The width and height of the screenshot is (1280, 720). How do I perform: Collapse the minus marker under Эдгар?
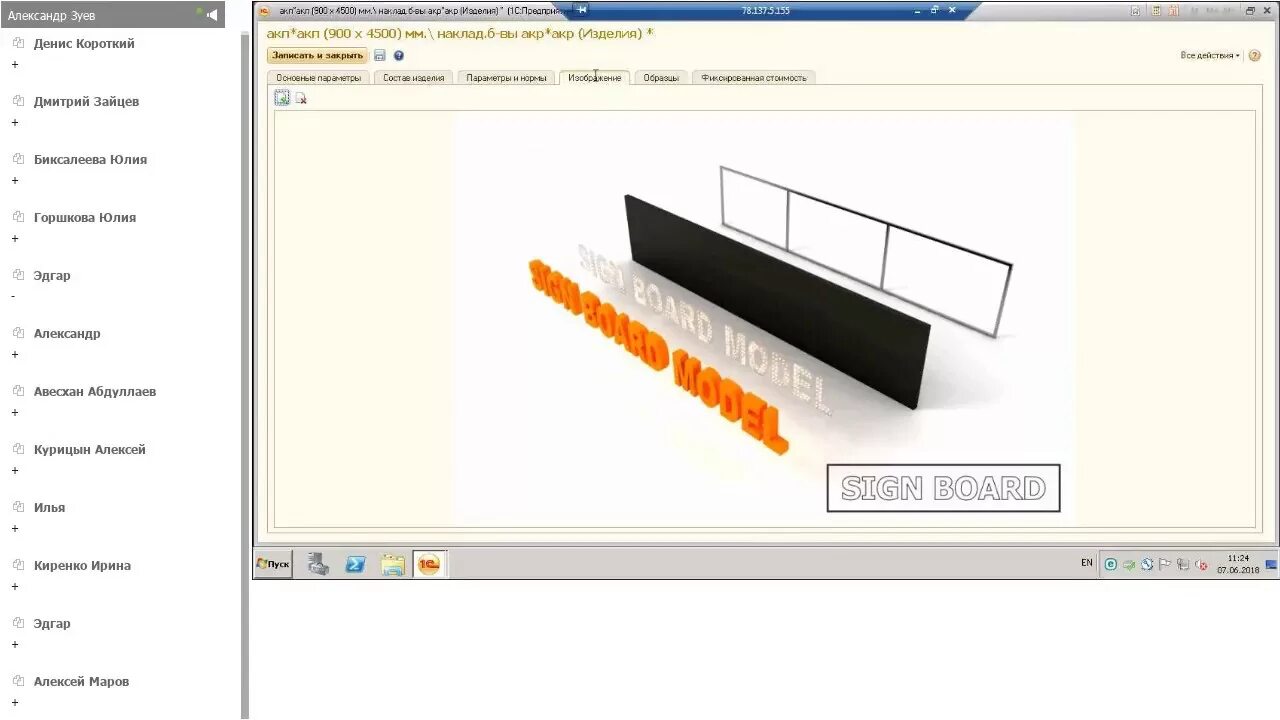[x=13, y=297]
